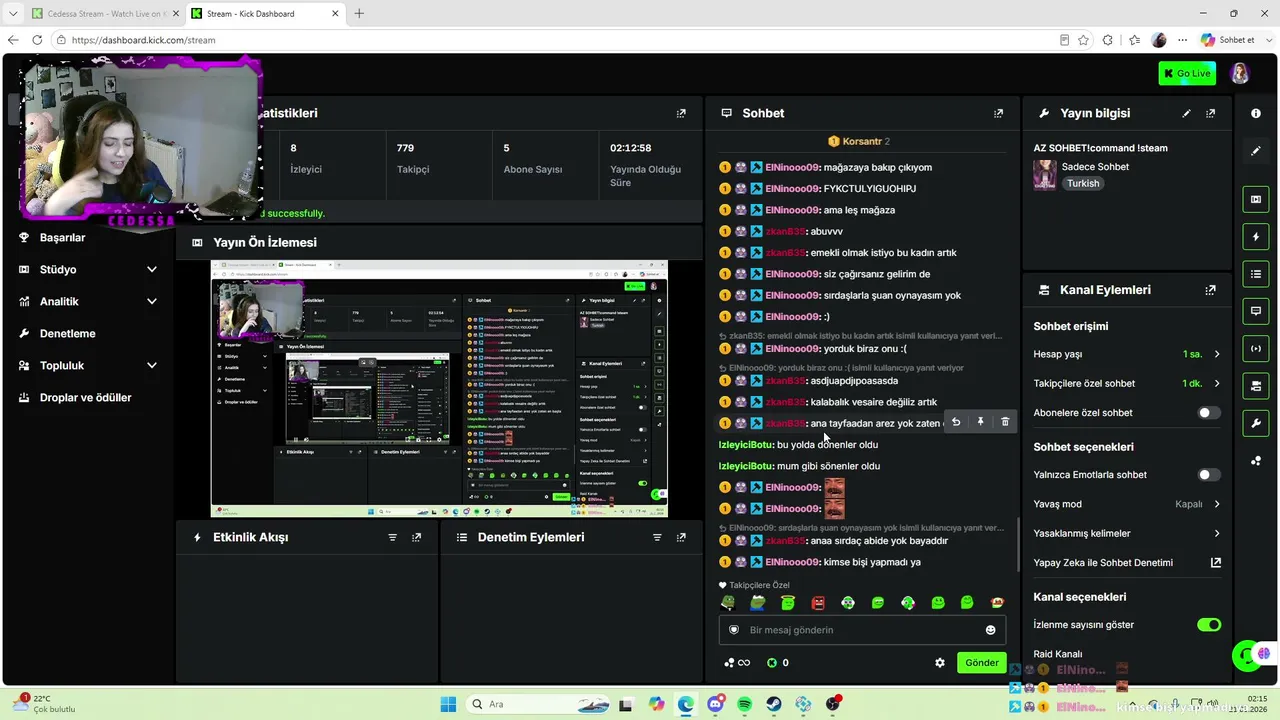Open the emoji picker in message box
The height and width of the screenshot is (720, 1280).
click(x=991, y=630)
